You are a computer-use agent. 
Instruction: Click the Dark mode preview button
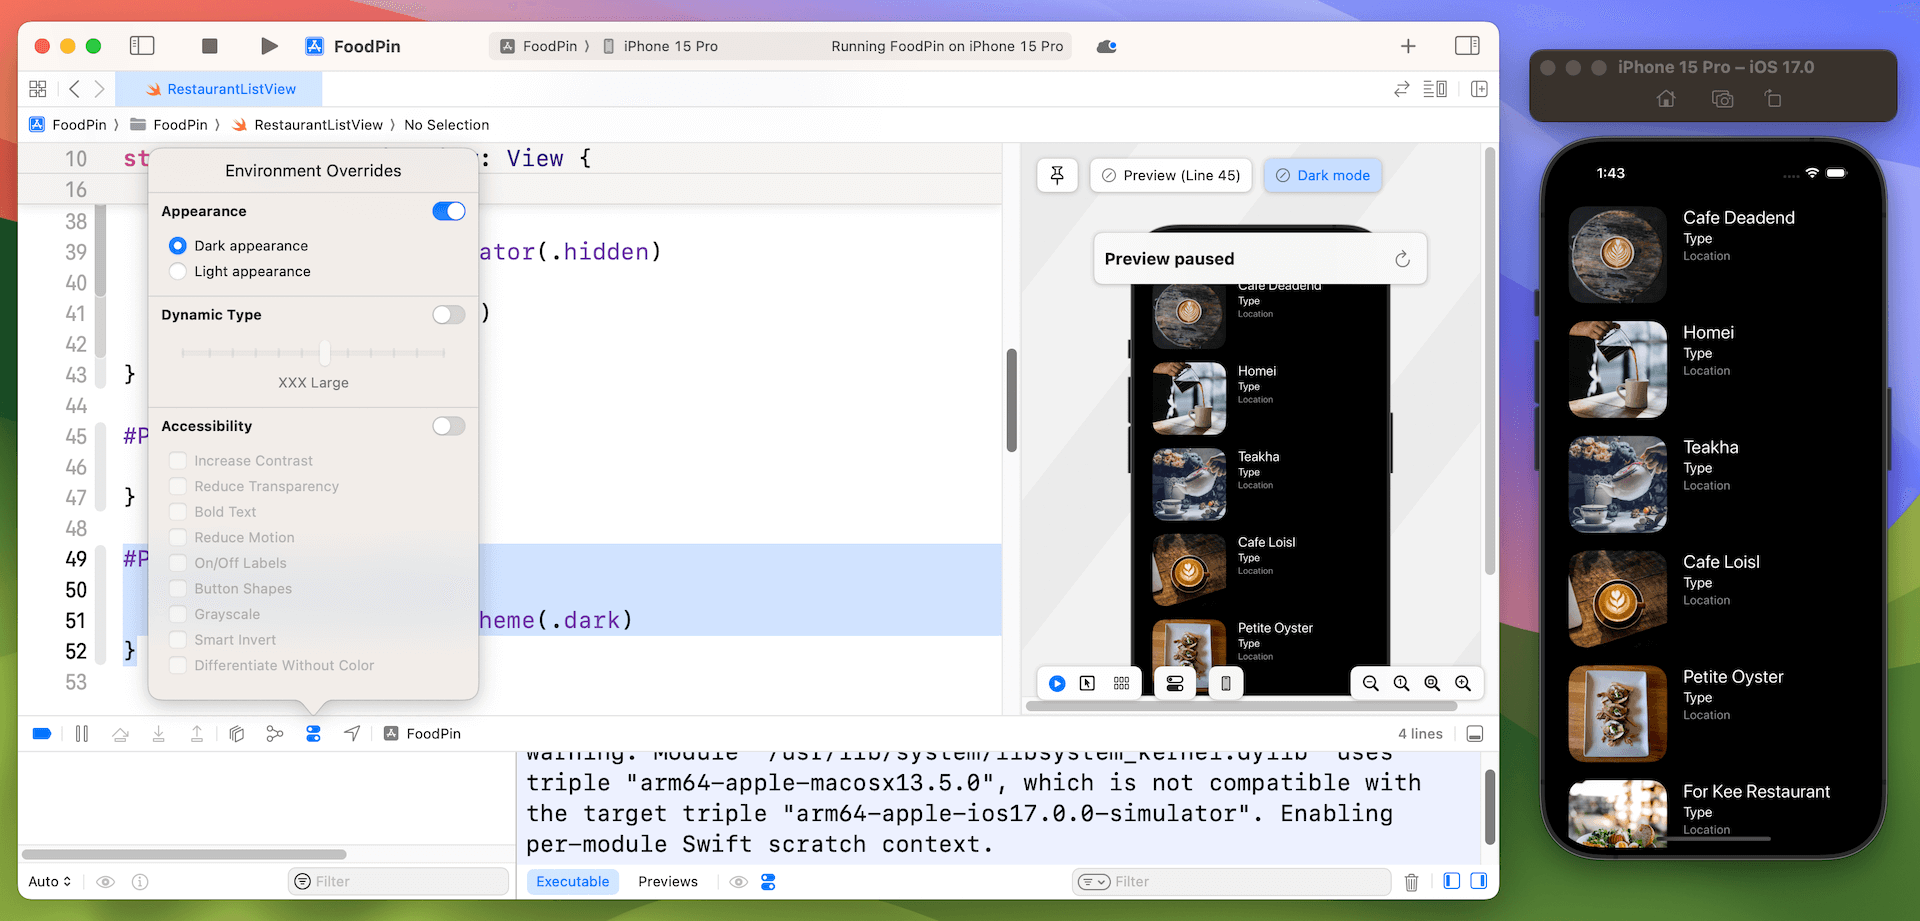tap(1322, 175)
